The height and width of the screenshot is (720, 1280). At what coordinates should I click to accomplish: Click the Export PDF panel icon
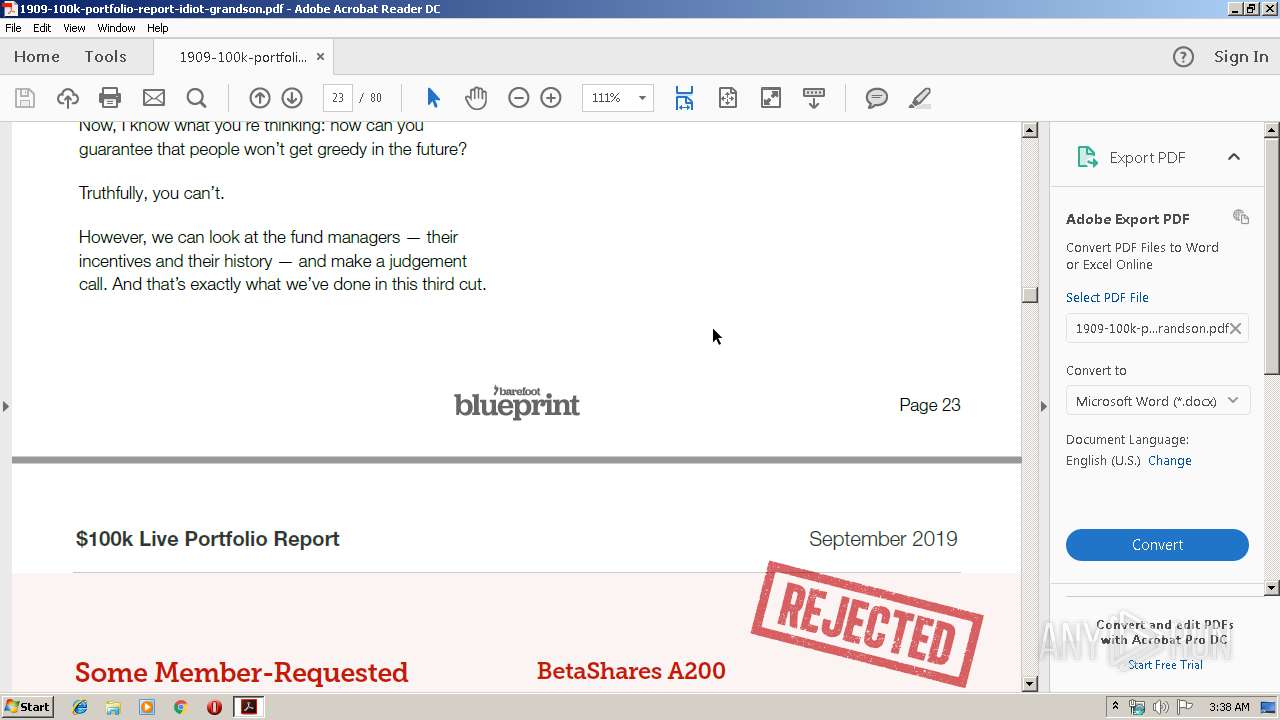(x=1087, y=157)
